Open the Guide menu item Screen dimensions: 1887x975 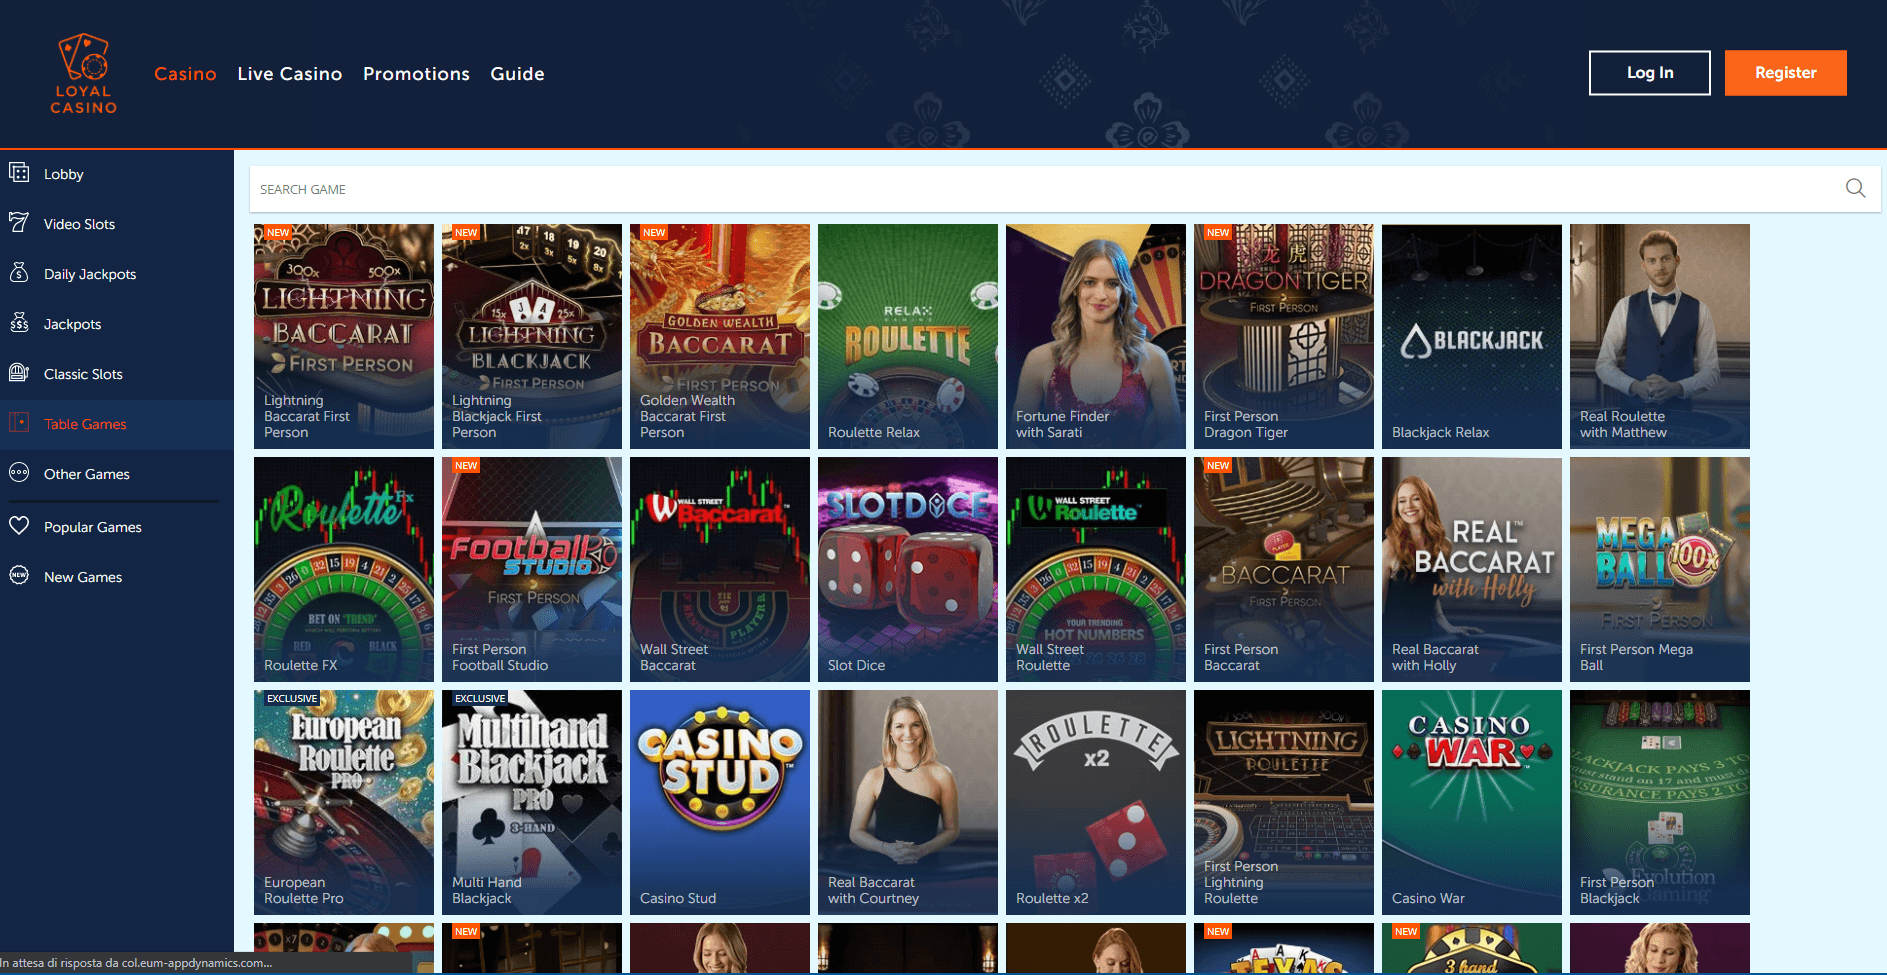517,74
